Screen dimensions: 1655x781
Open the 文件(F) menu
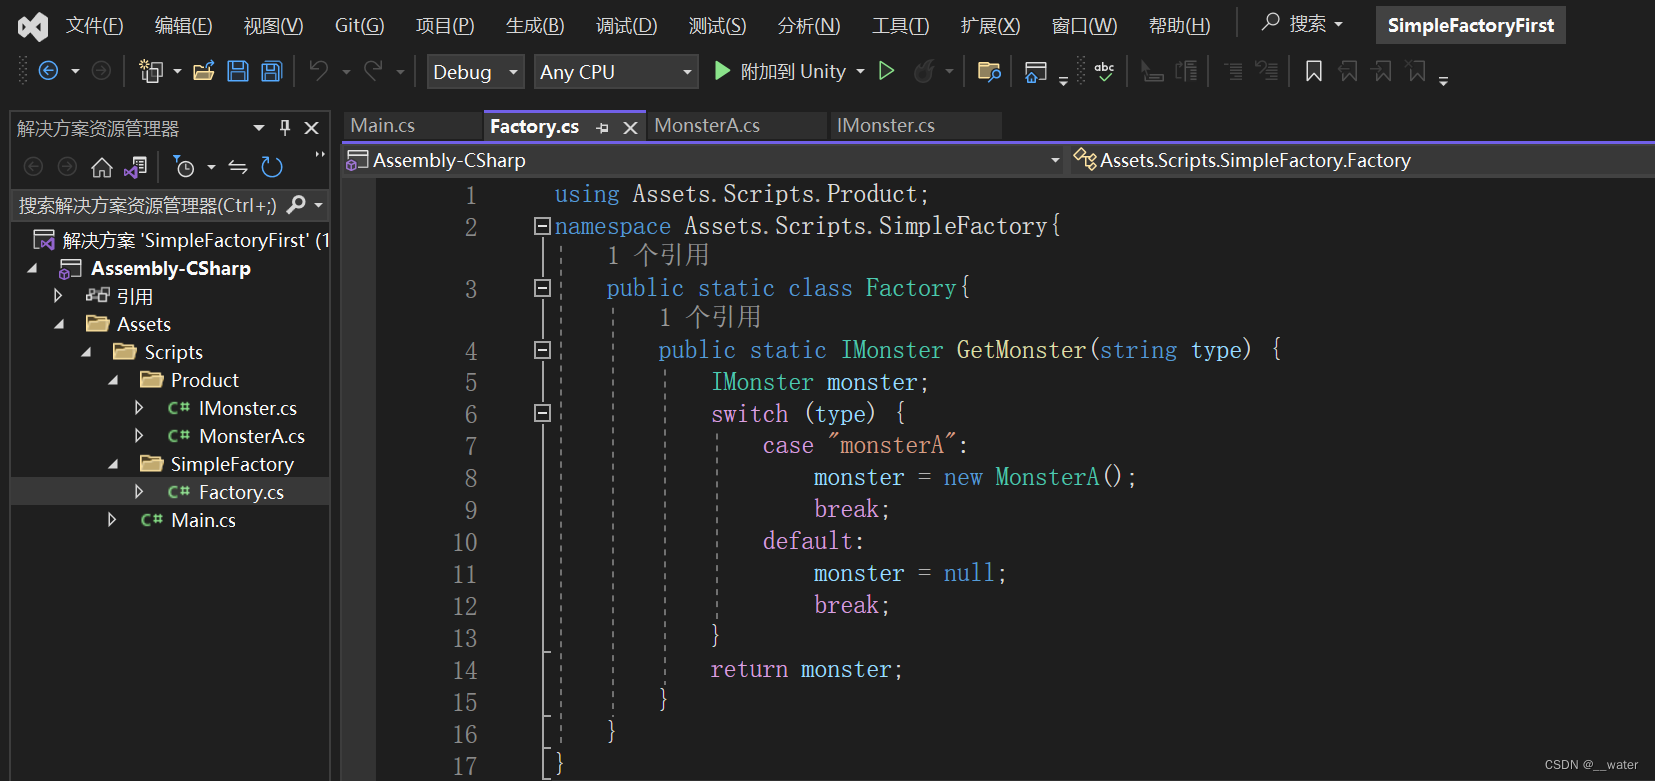[95, 25]
